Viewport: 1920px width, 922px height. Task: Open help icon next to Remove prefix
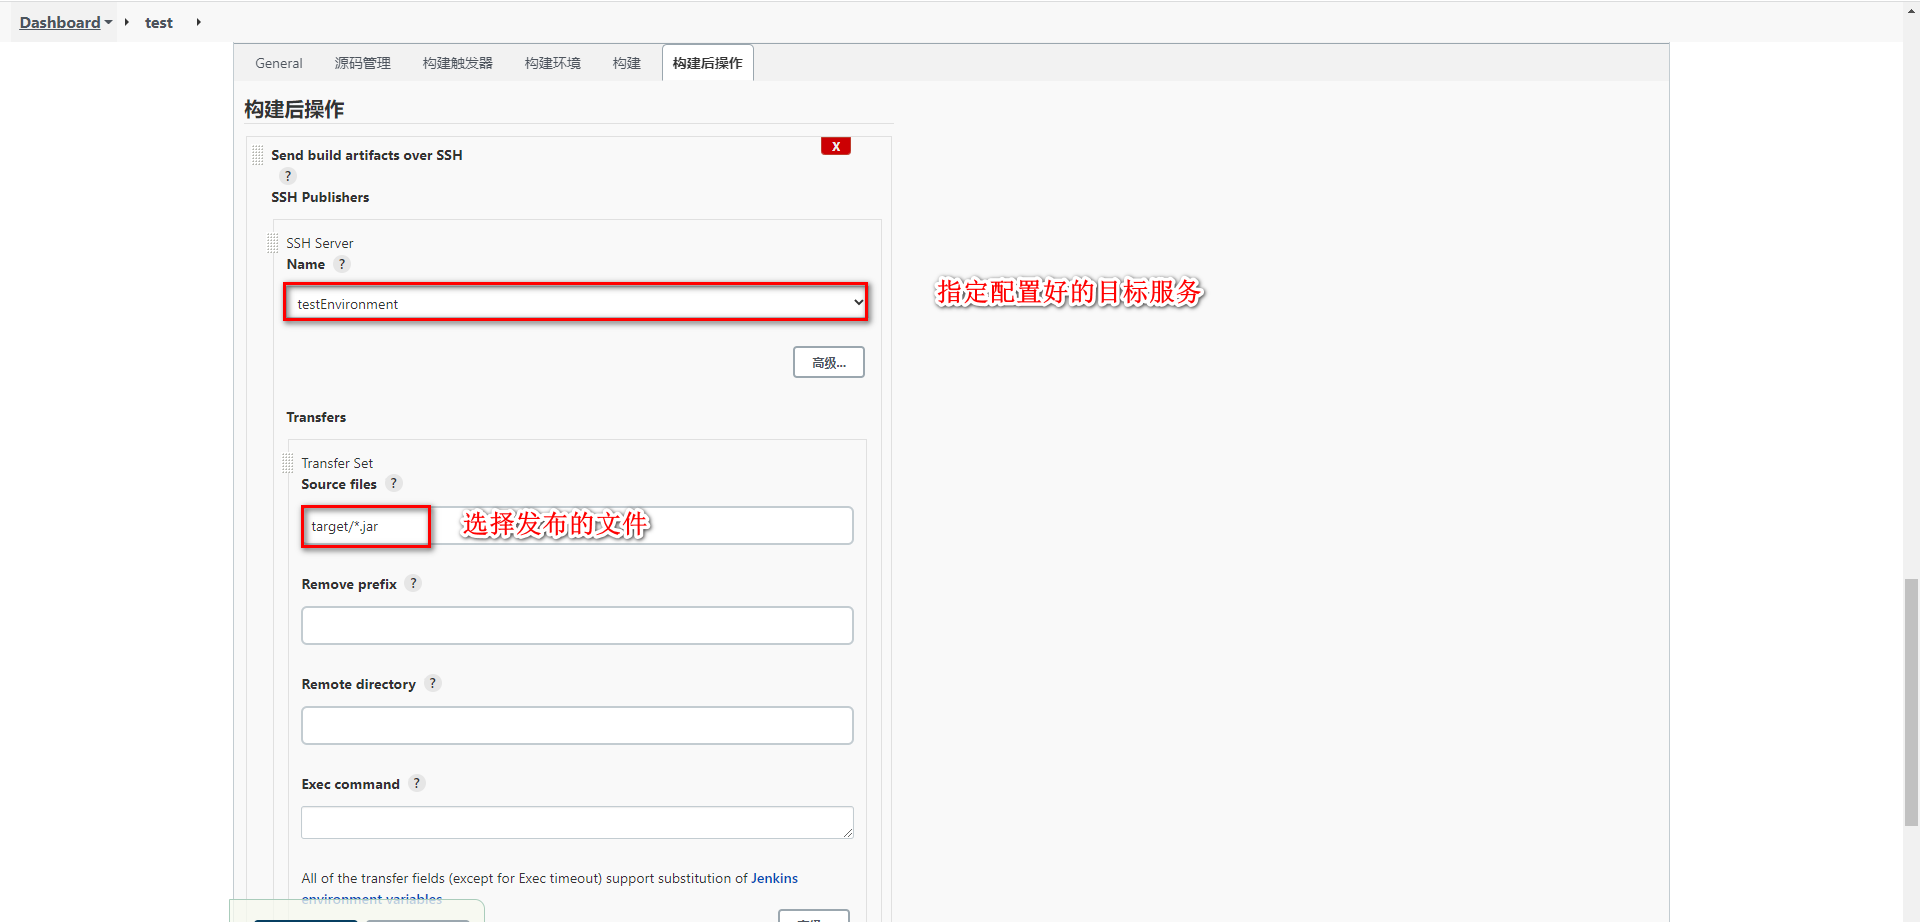pyautogui.click(x=414, y=583)
